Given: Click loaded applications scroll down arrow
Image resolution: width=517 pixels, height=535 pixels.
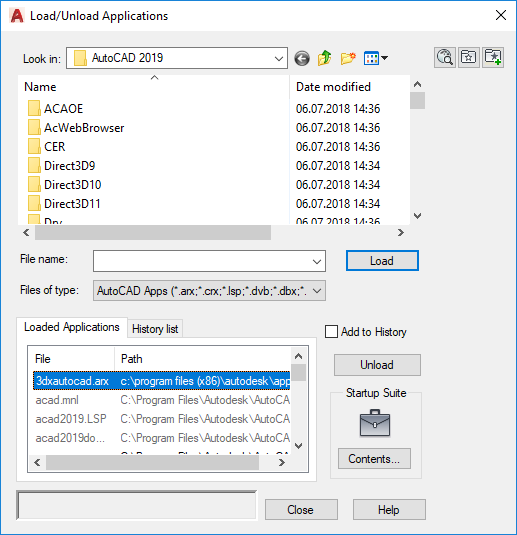Looking at the screenshot, I should (298, 446).
